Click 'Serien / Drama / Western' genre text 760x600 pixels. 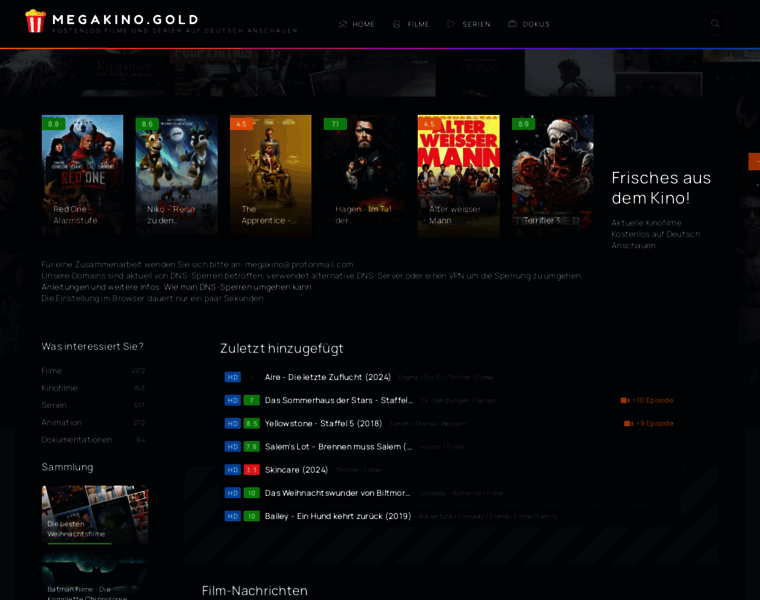[428, 424]
